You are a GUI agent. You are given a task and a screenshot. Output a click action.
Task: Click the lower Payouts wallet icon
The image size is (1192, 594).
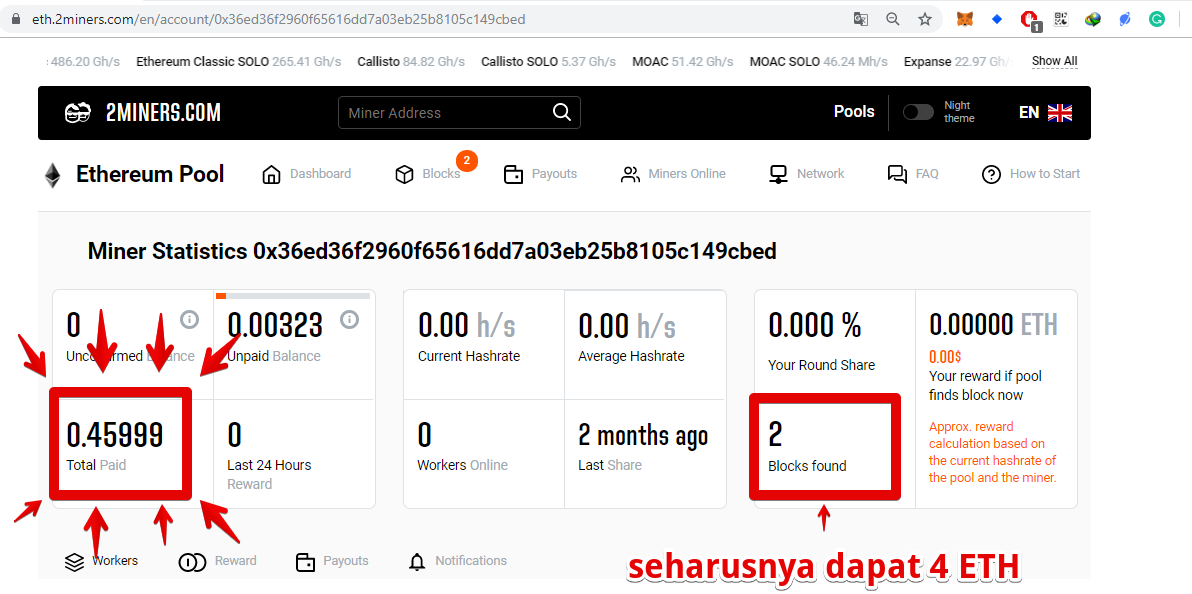click(305, 562)
